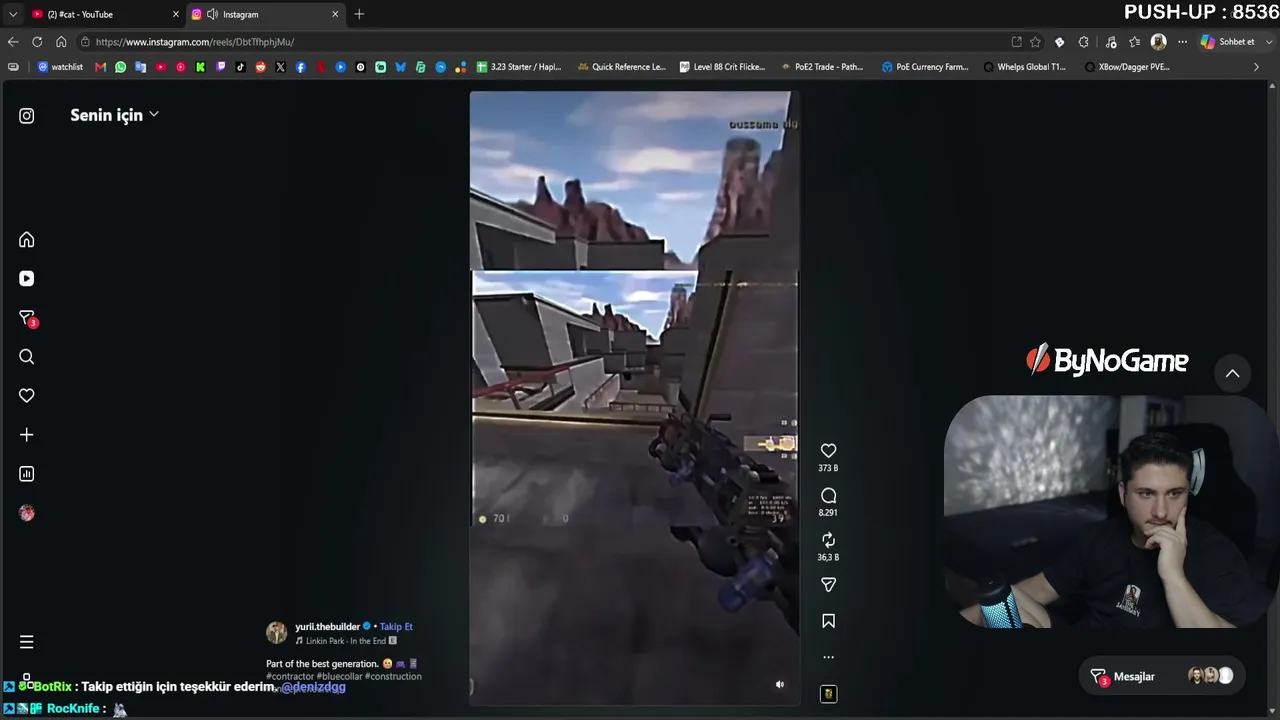Screen dimensions: 1280x720
Task: Open Reels section in Instagram sidebar
Action: (x=27, y=279)
